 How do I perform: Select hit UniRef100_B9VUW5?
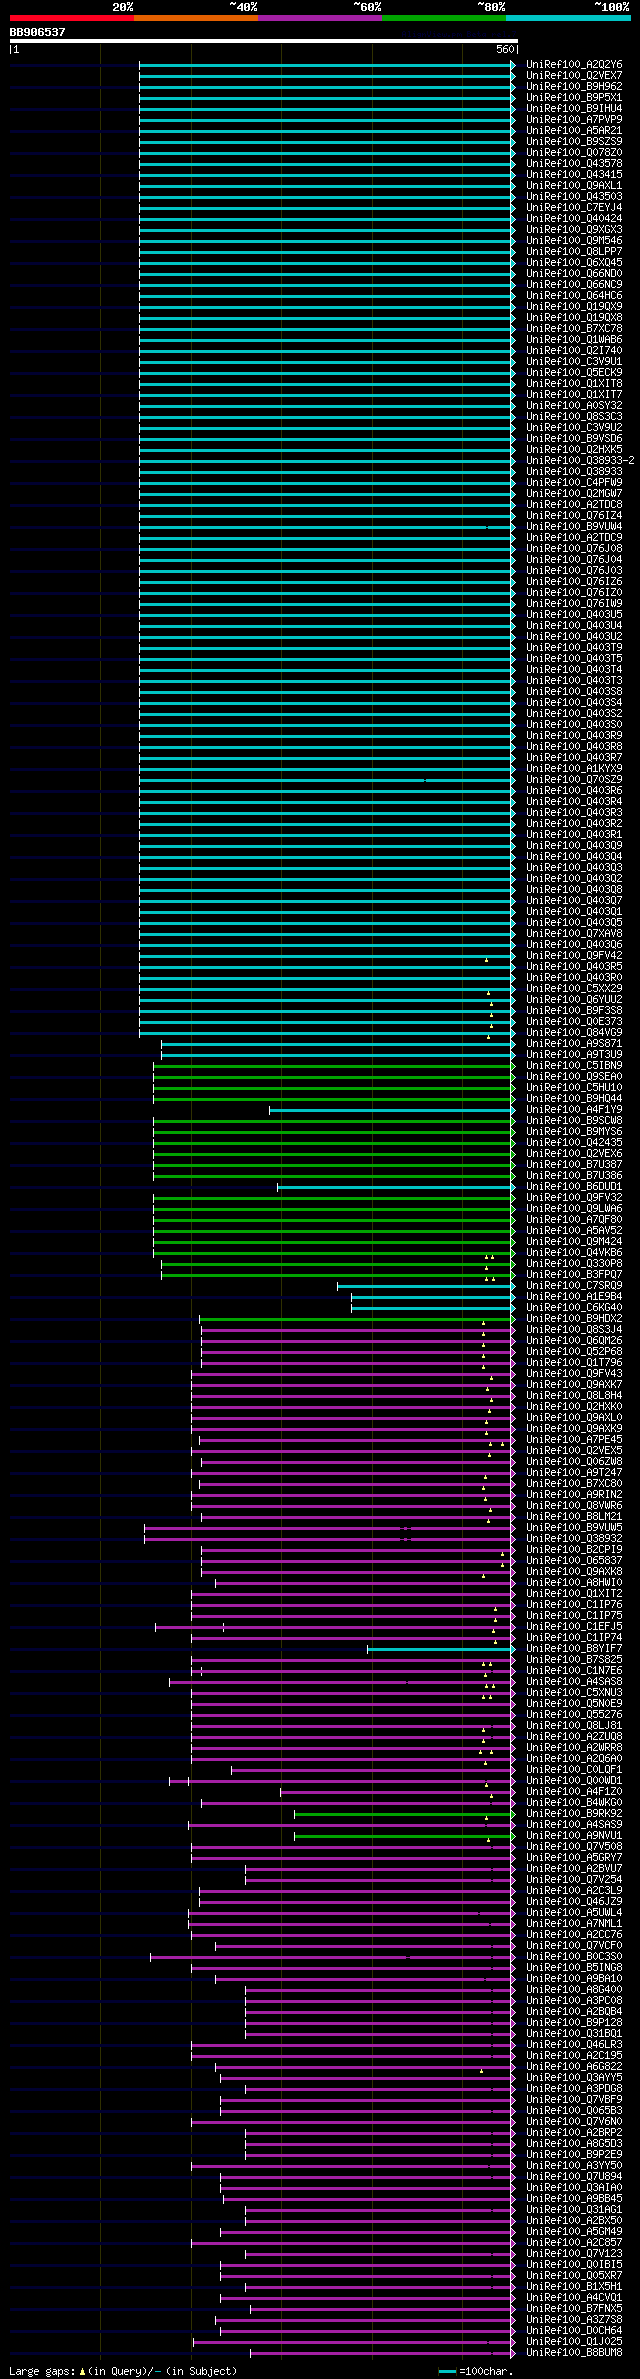coord(574,1527)
